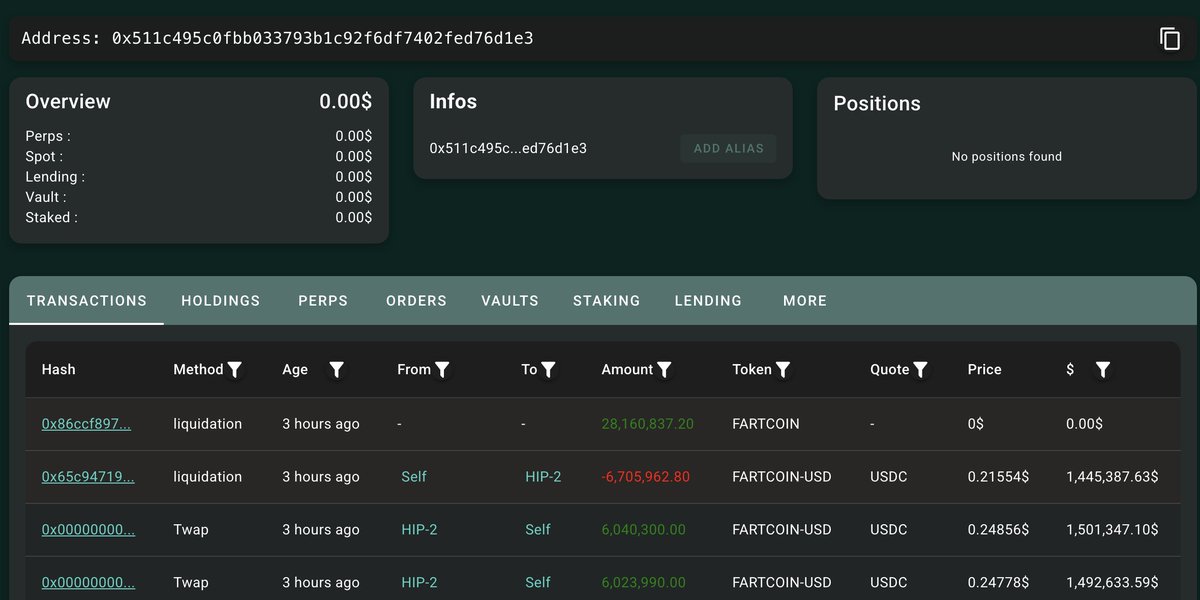Screen dimensions: 1200x600
Task: Show the Lending tab
Action: [x=708, y=301]
